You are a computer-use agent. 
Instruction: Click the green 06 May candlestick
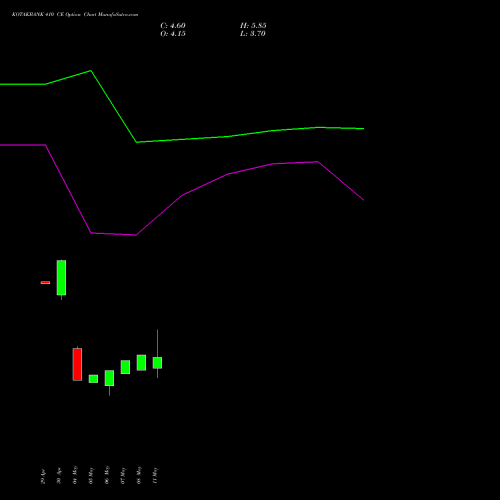(x=109, y=378)
